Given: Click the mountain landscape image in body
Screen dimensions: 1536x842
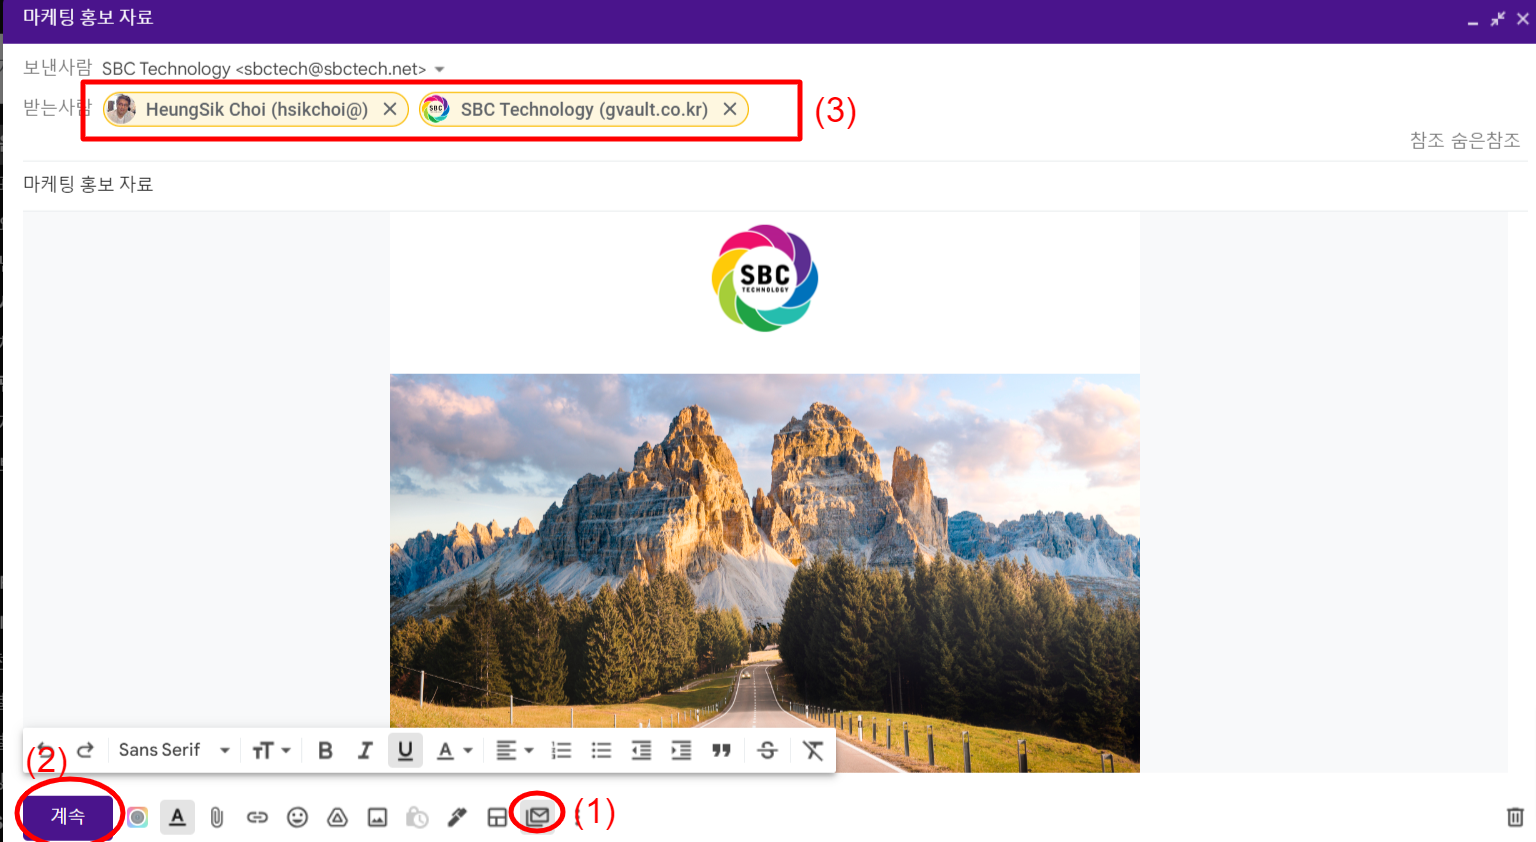Looking at the screenshot, I should tap(765, 573).
